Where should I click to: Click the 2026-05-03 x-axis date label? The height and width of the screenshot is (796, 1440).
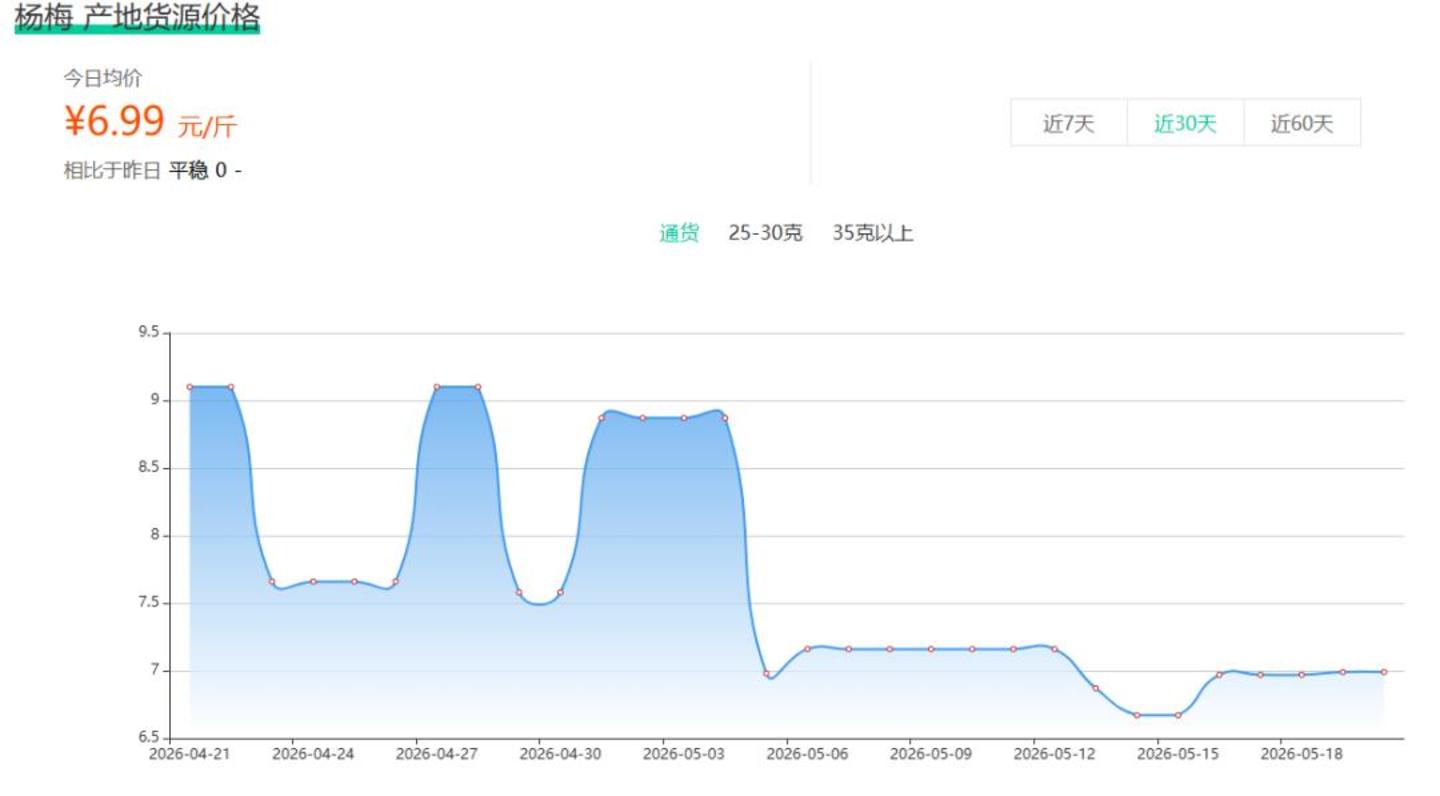click(x=684, y=755)
